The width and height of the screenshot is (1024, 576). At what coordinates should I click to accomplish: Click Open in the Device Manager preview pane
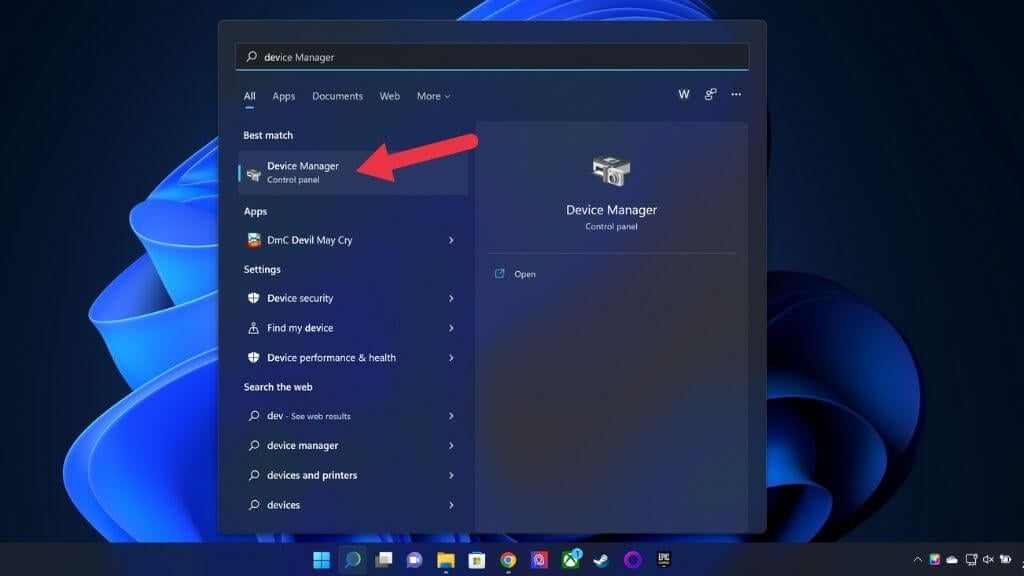click(524, 274)
